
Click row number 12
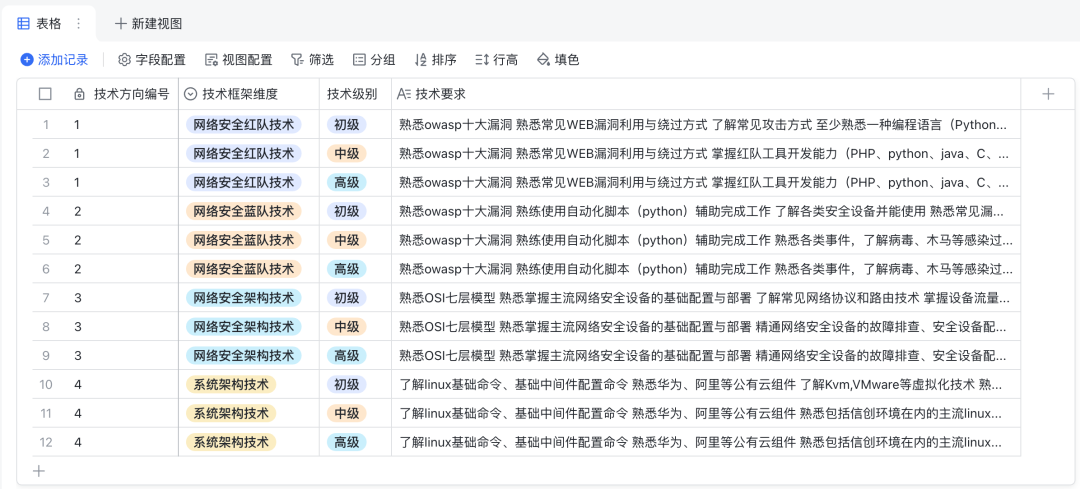45,442
